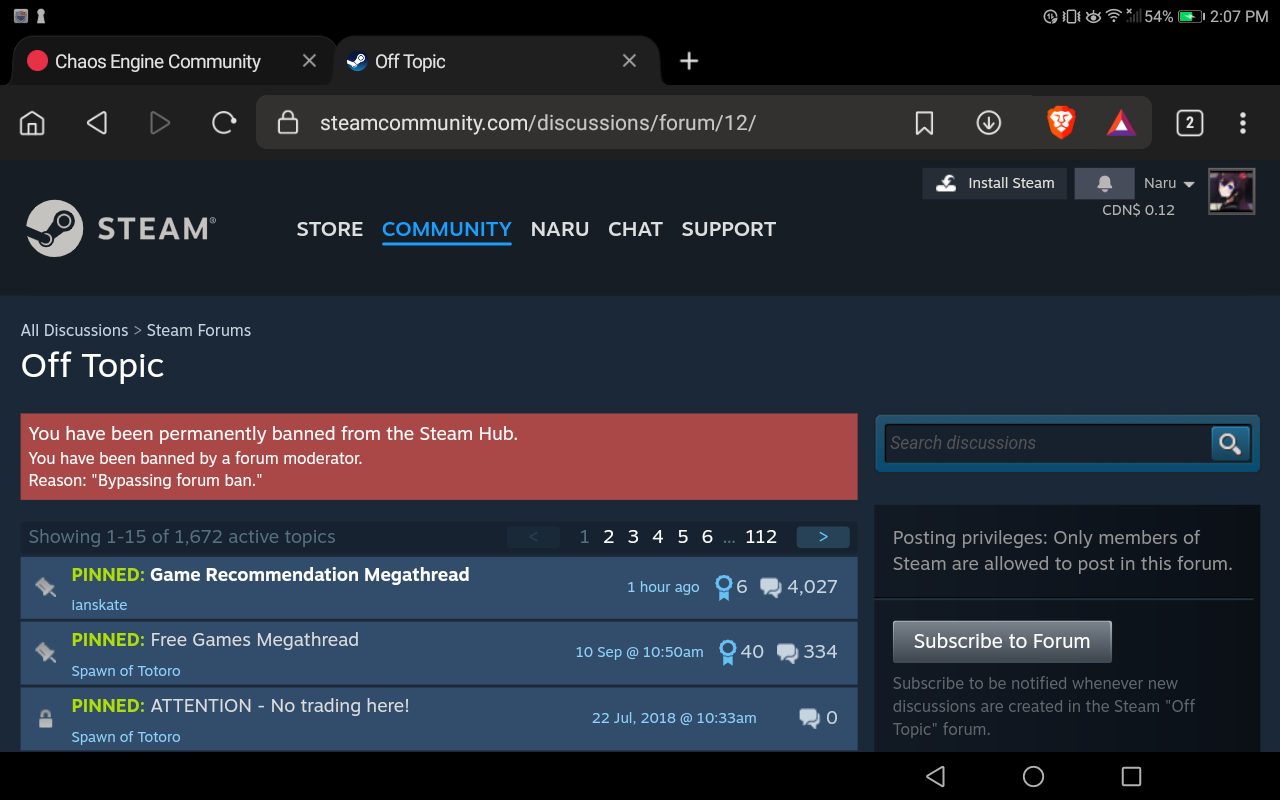This screenshot has width=1280, height=800.
Task: Click the lock icon on No trading thread
Action: point(45,718)
